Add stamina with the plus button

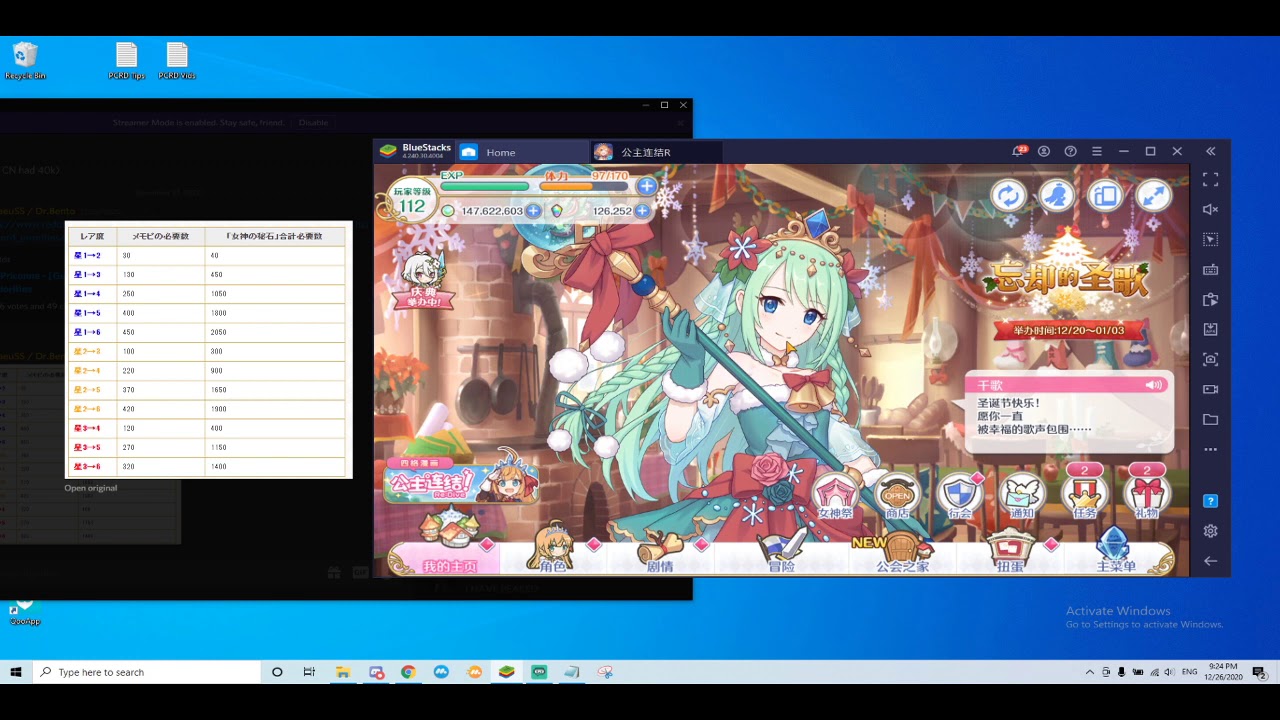point(646,186)
